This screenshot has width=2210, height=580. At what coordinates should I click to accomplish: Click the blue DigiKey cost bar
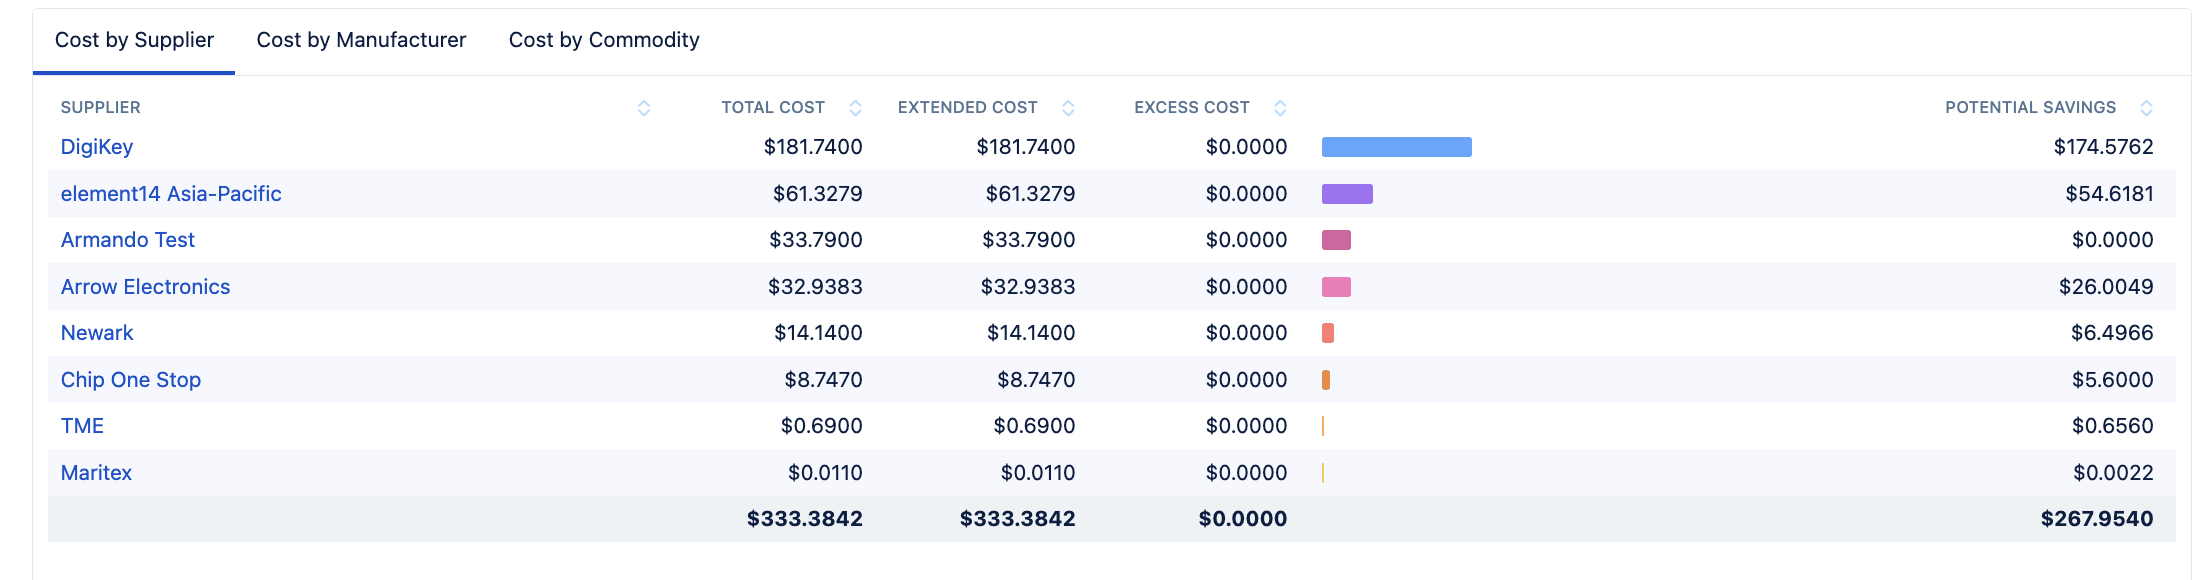pos(1396,147)
